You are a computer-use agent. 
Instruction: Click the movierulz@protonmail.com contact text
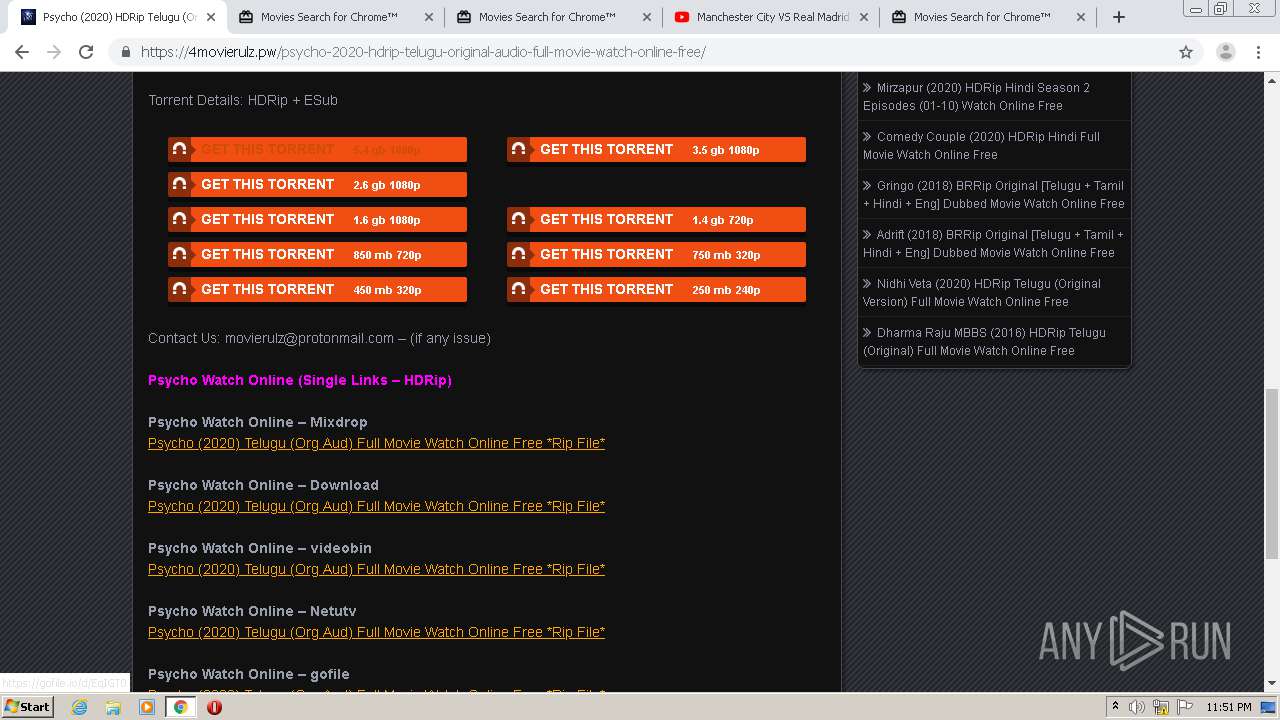pyautogui.click(x=309, y=338)
